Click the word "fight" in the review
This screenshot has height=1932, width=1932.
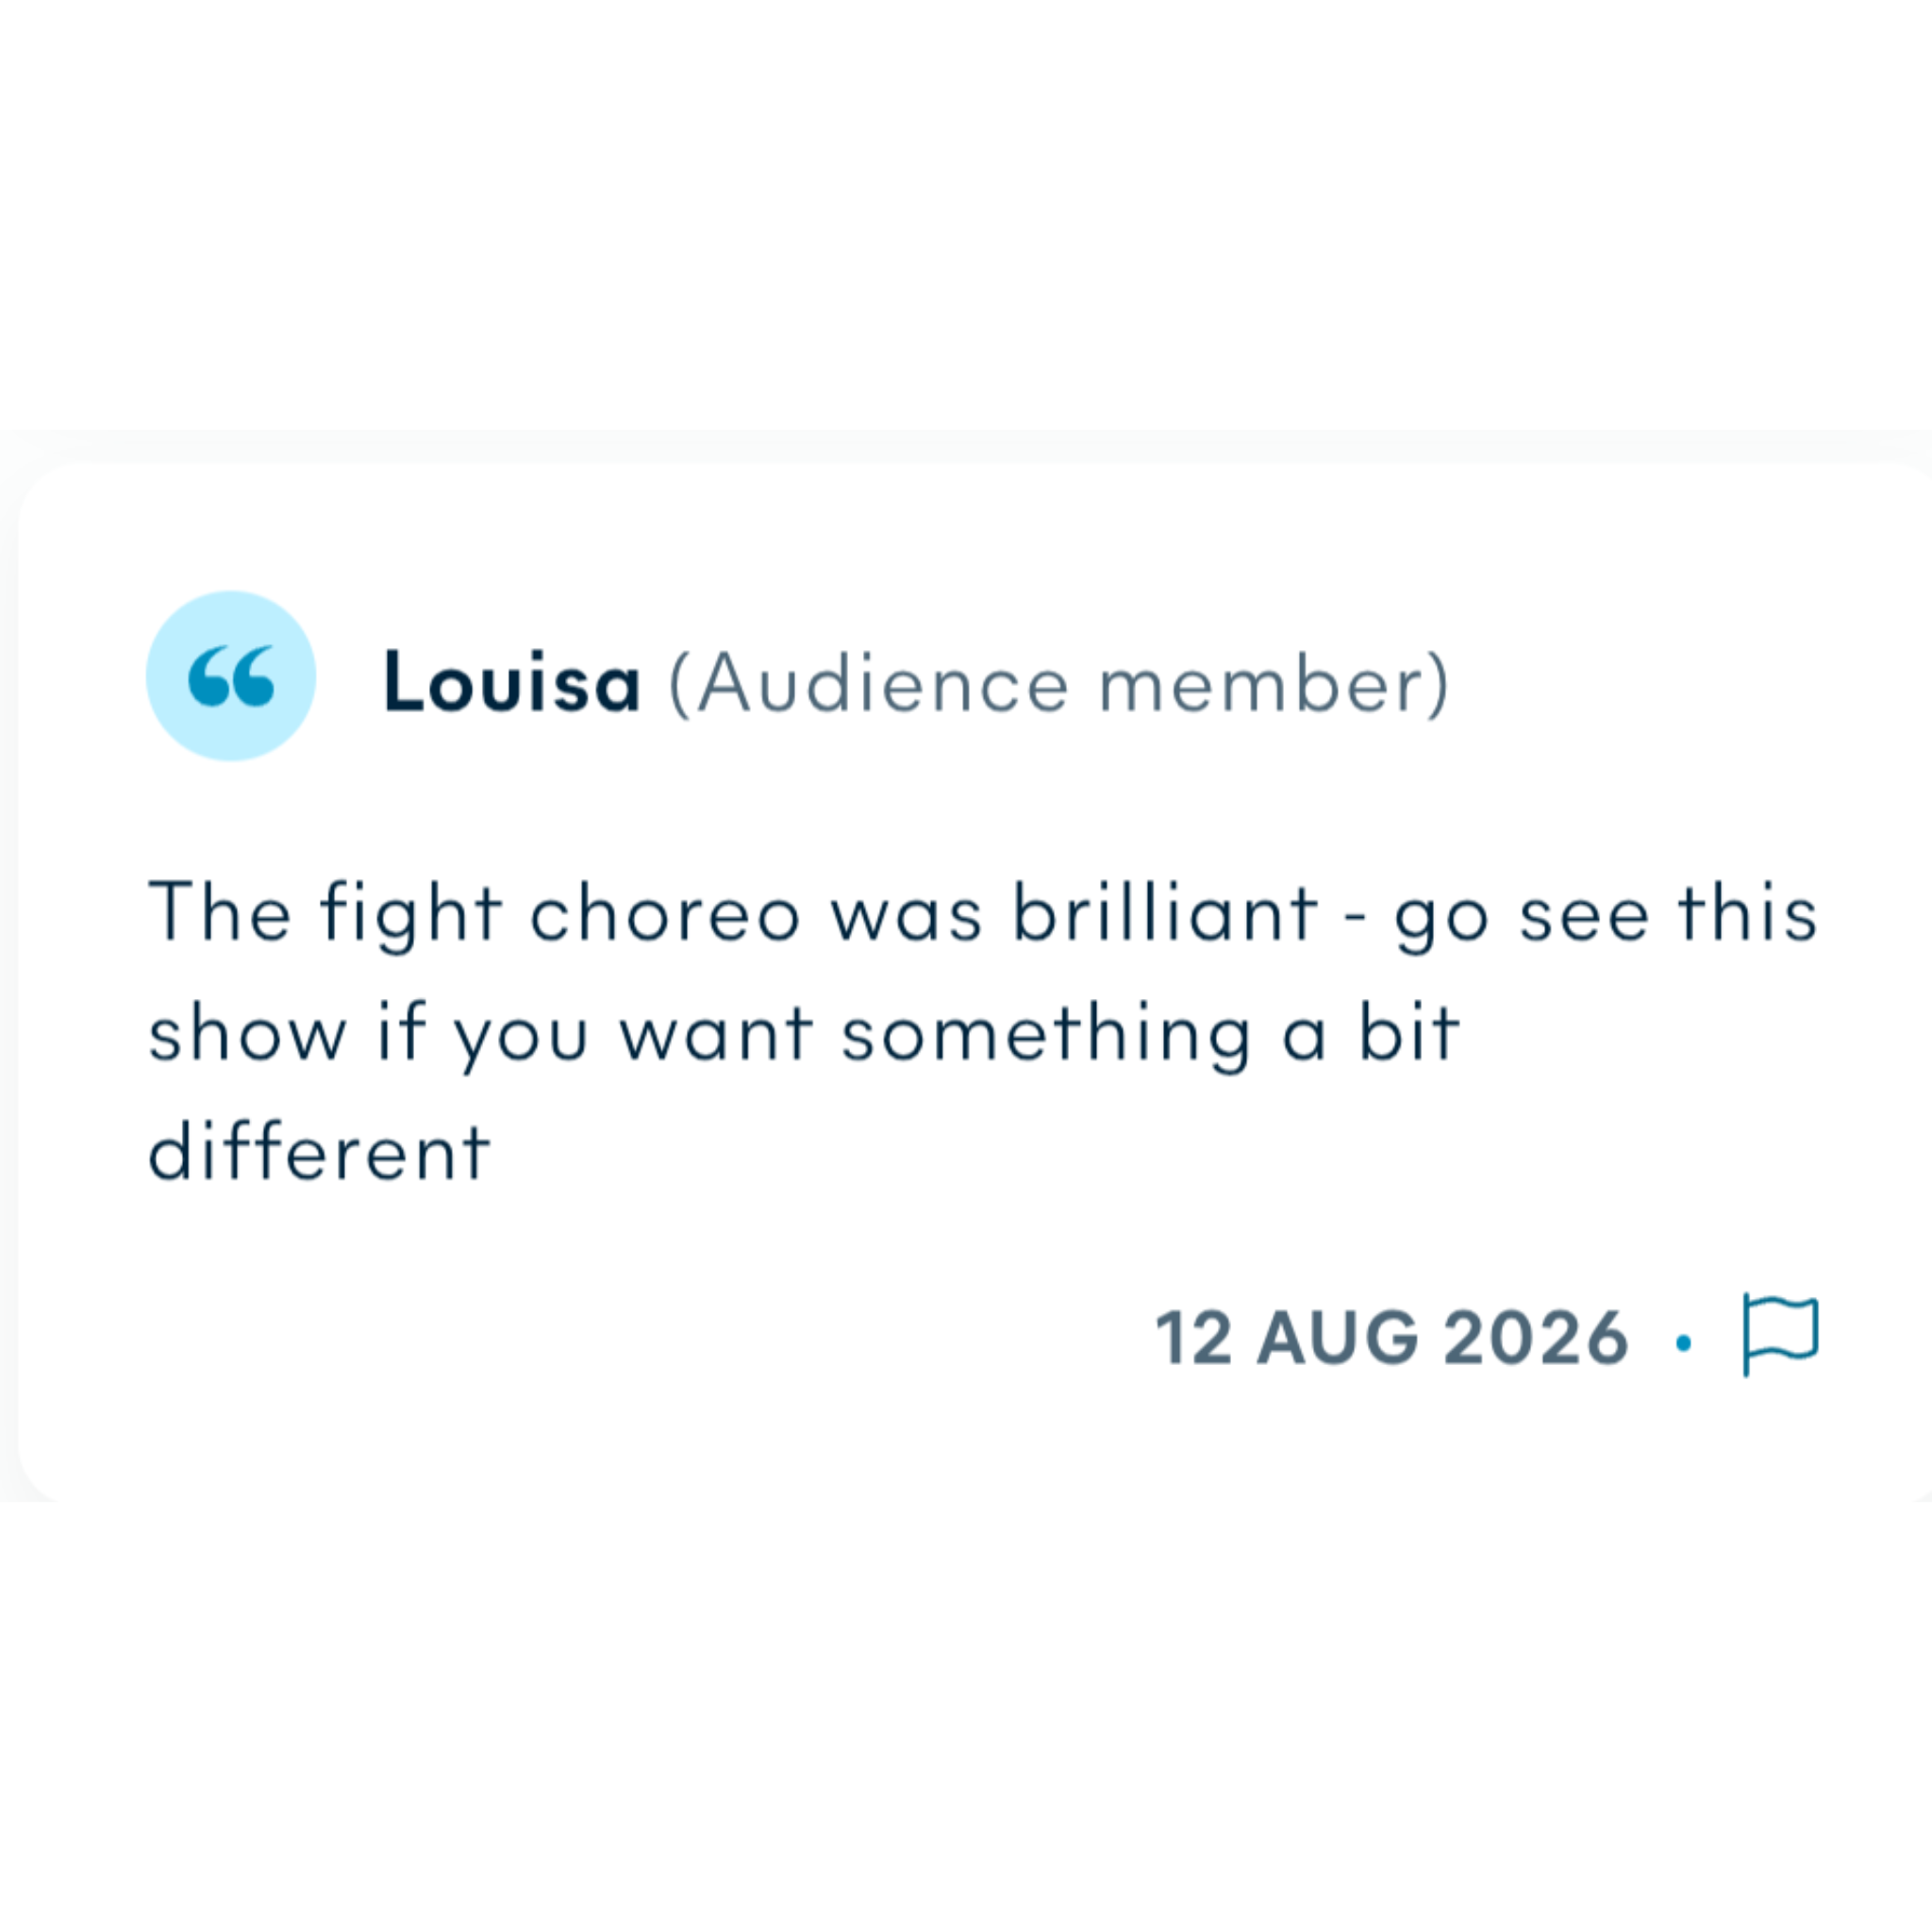pos(411,915)
